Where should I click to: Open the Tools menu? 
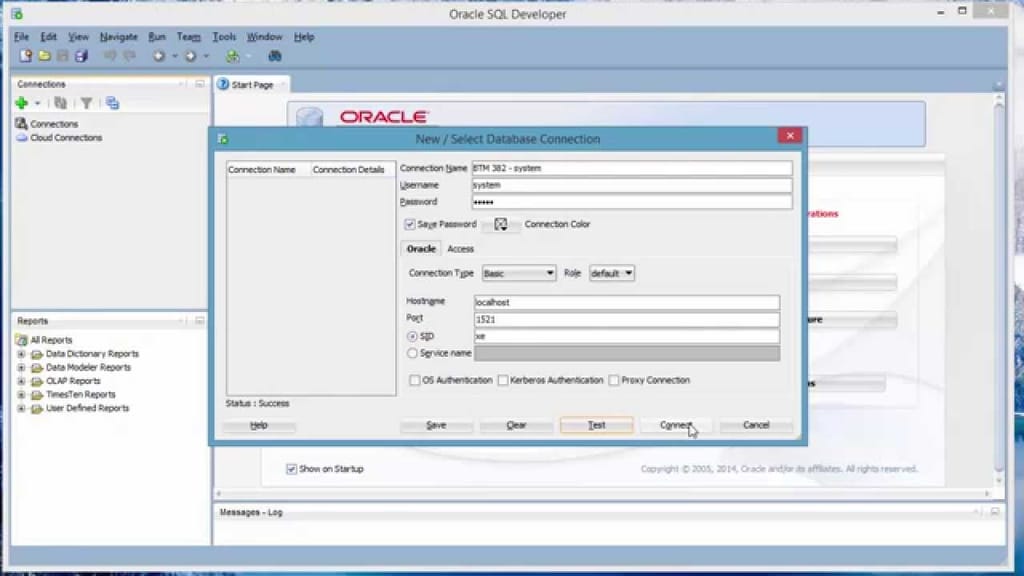coord(223,36)
